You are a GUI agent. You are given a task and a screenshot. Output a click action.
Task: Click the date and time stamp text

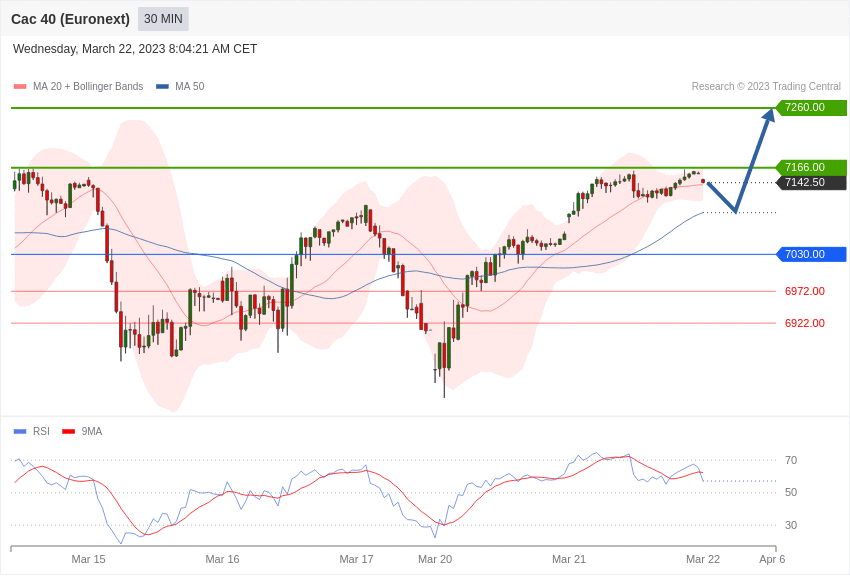pyautogui.click(x=135, y=49)
